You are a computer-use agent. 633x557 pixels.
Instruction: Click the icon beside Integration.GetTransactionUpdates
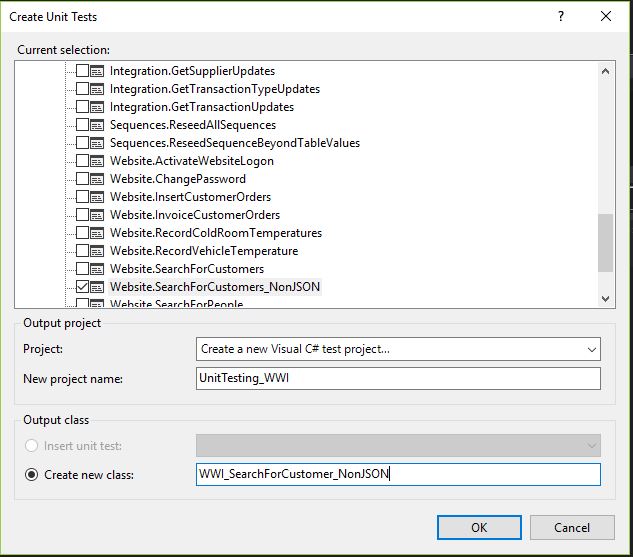(97, 107)
